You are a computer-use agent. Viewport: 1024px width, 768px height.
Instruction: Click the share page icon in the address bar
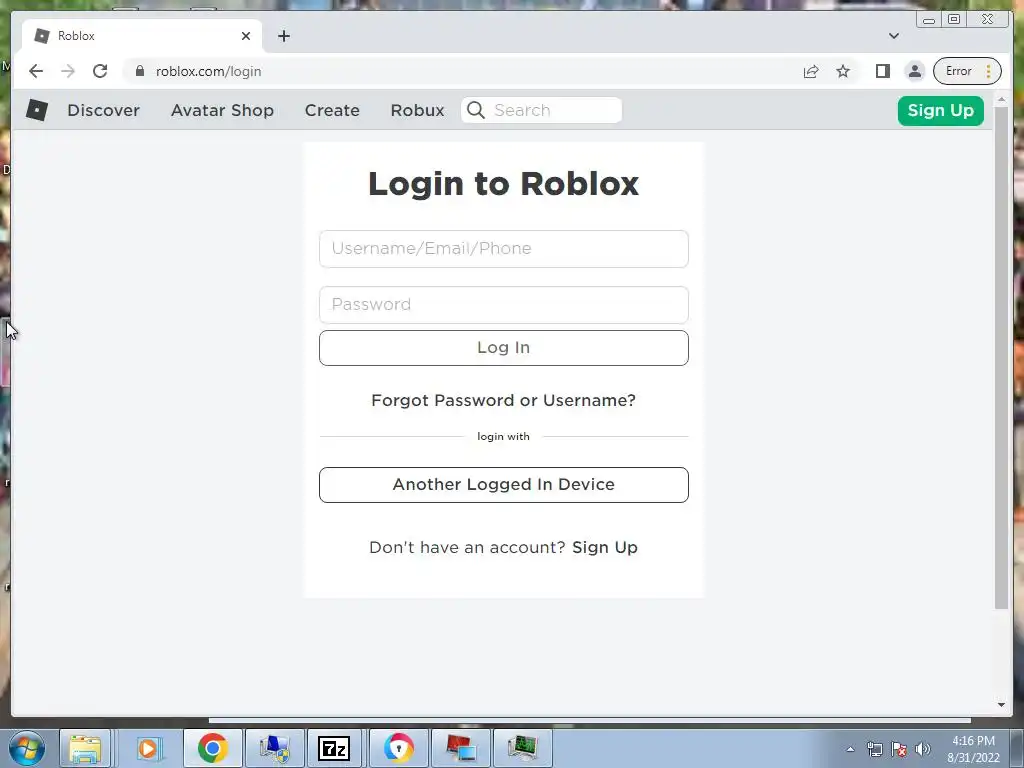[x=810, y=71]
